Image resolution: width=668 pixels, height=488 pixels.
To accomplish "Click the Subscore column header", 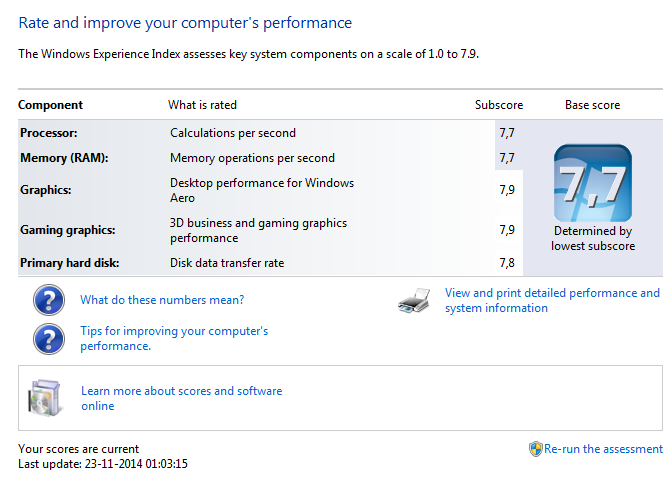I will coord(498,105).
